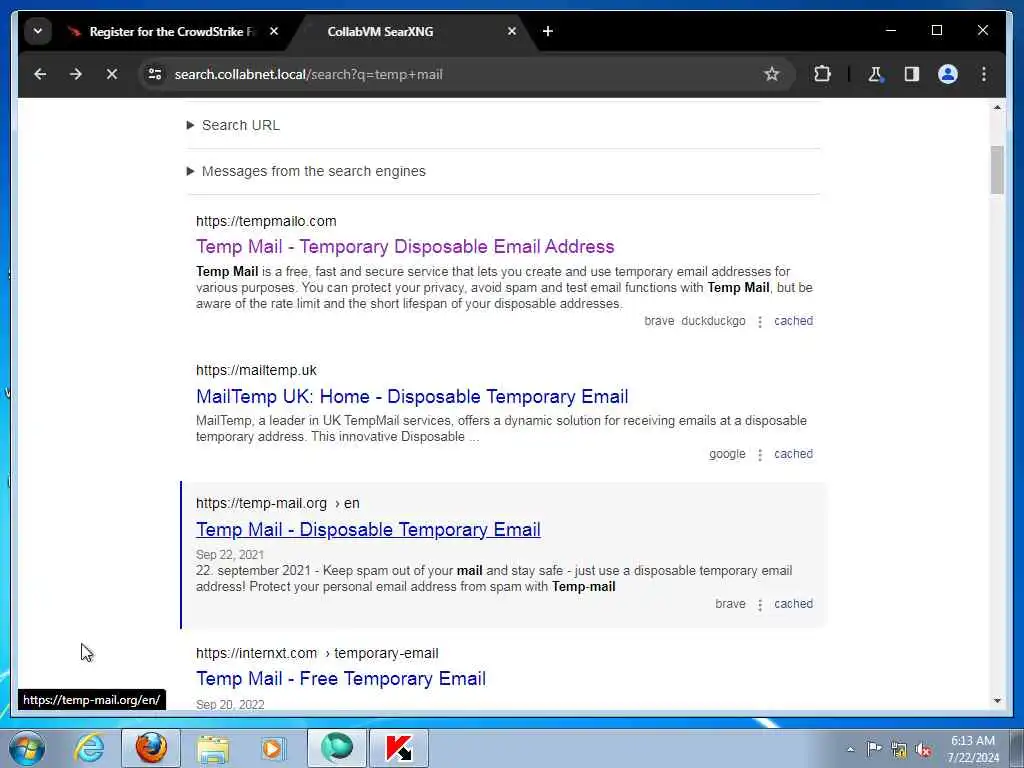The height and width of the screenshot is (768, 1024).
Task: Show hidden system tray icons
Action: pos(850,749)
